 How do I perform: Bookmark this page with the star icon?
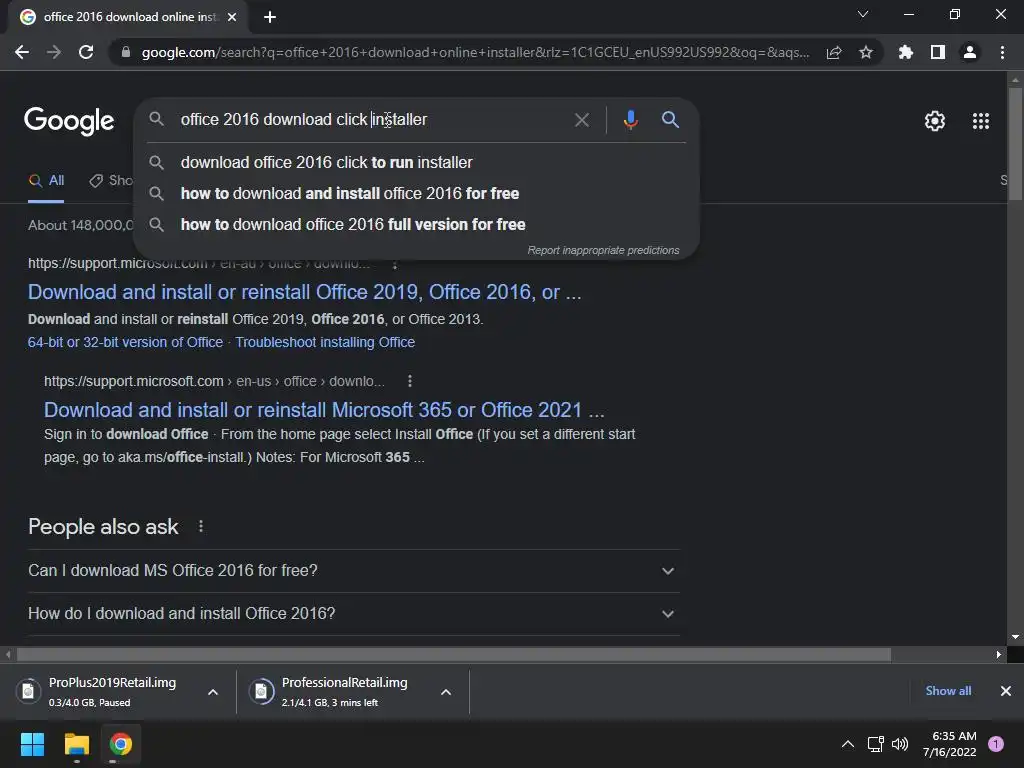tap(866, 52)
